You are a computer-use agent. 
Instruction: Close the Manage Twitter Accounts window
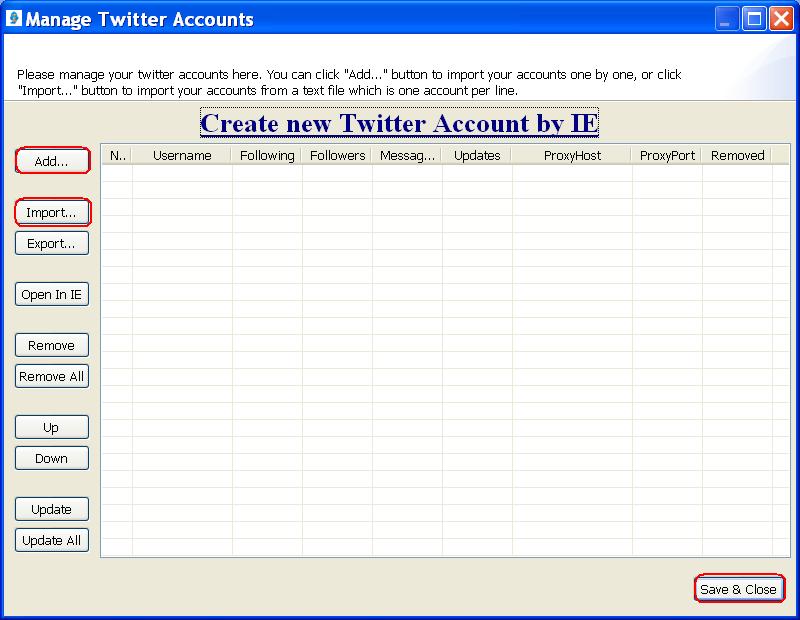781,19
